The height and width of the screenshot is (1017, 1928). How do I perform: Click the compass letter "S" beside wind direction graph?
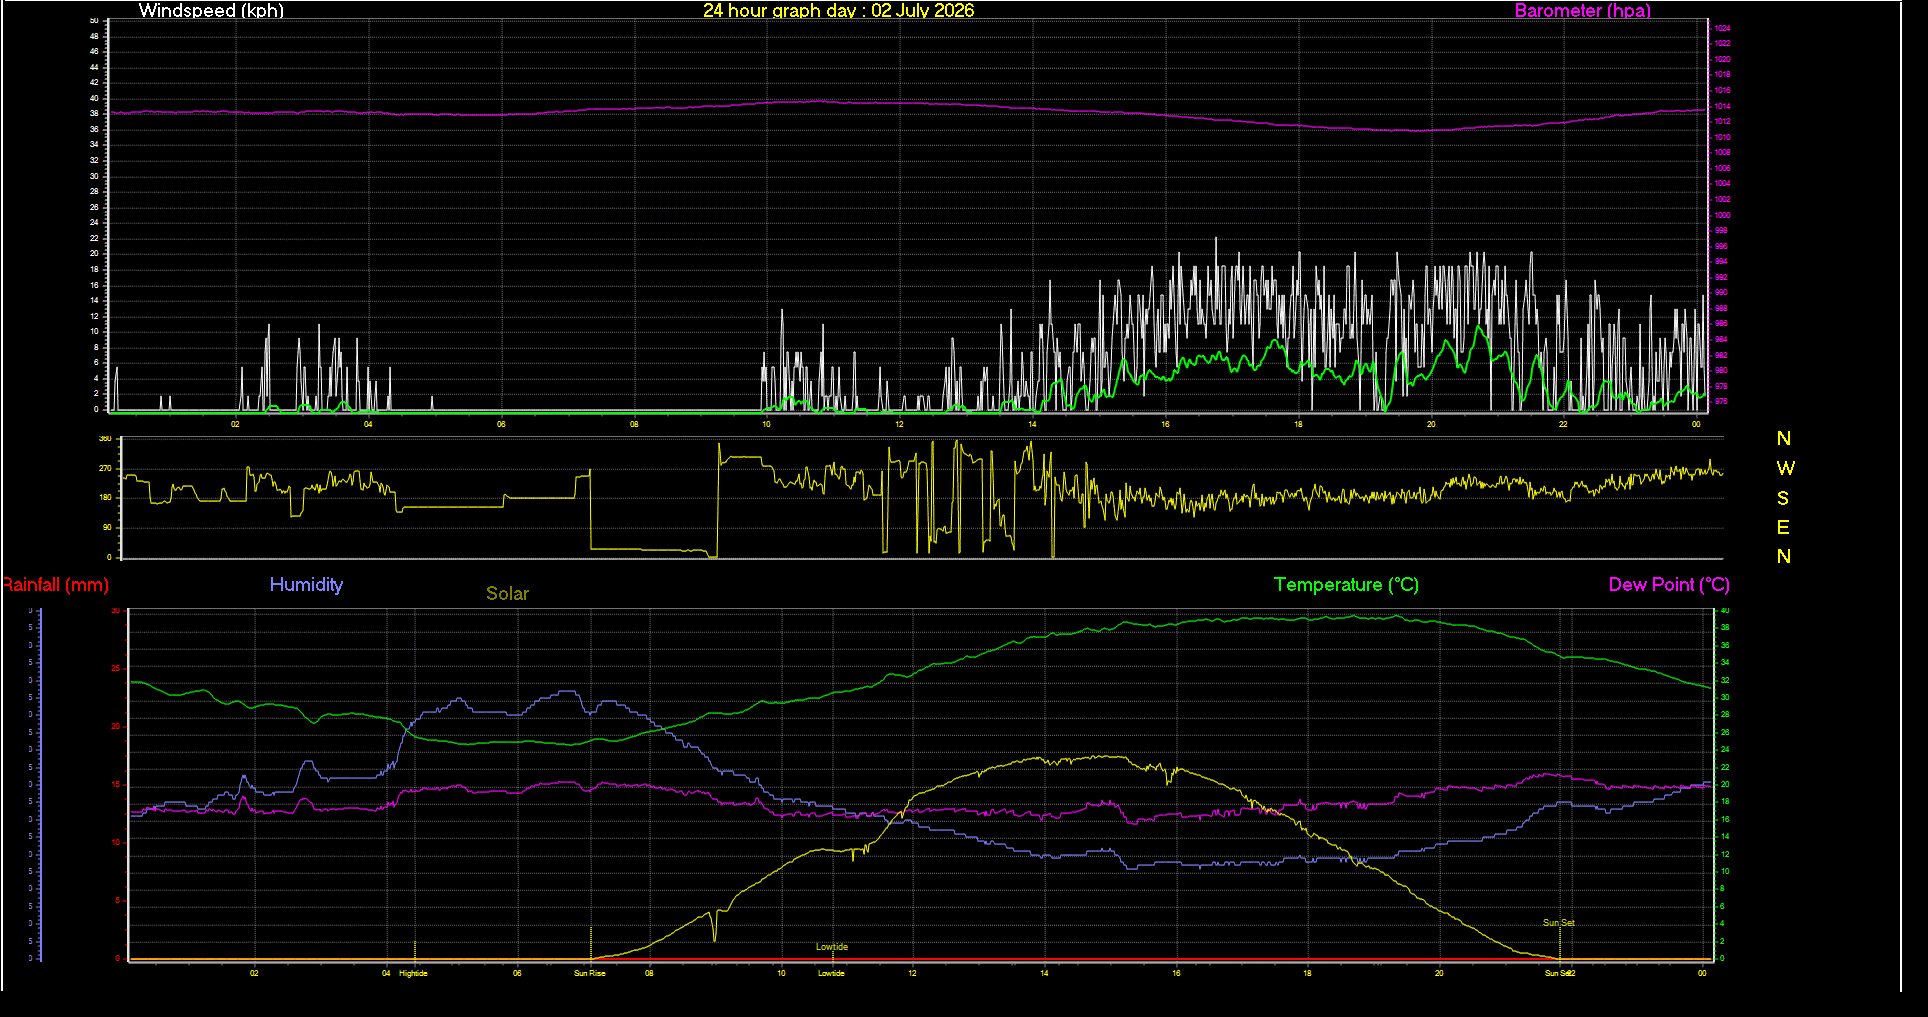1783,498
